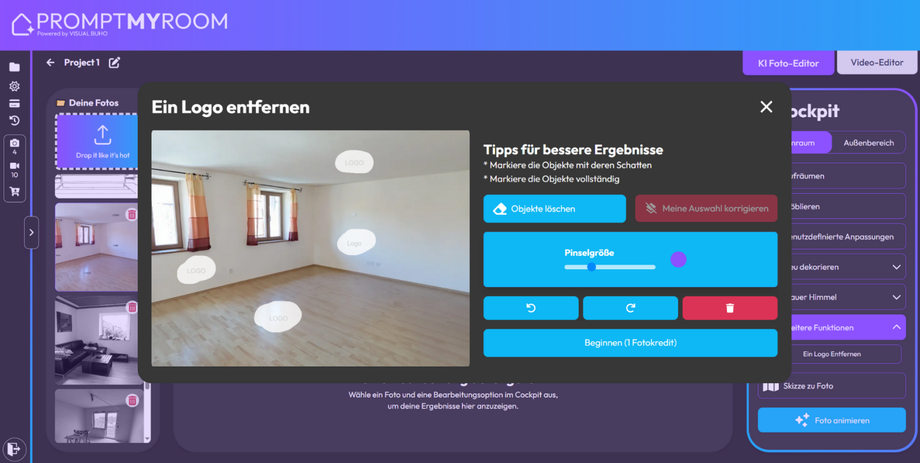Redo the brush stroke
The width and height of the screenshot is (920, 463).
coord(630,308)
